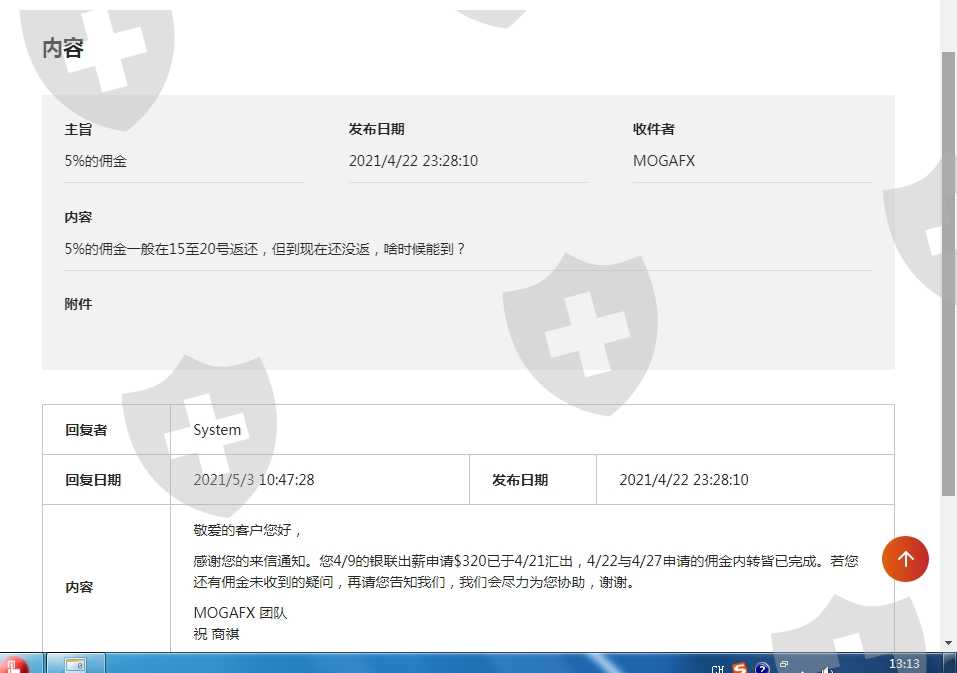The width and height of the screenshot is (957, 673).
Task: Click the replier value 'System'
Action: (217, 430)
